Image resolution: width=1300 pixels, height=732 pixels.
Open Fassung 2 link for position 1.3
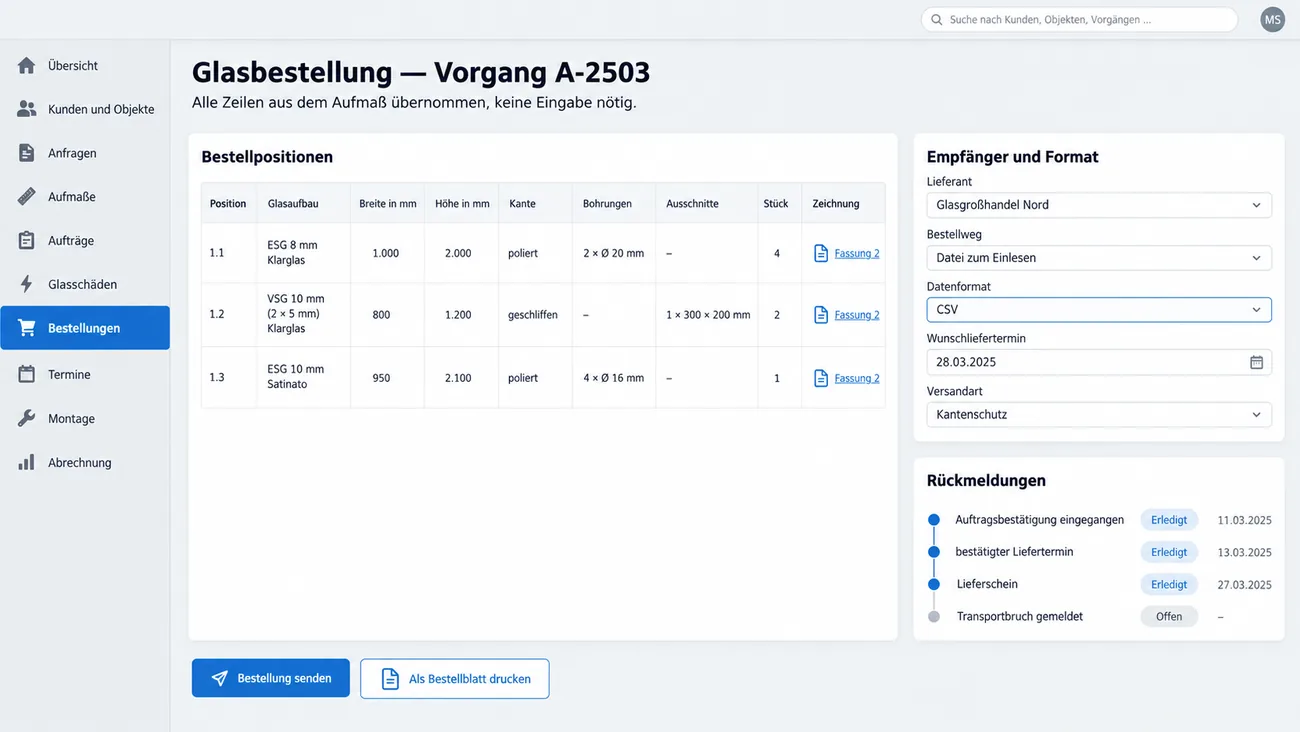(857, 378)
